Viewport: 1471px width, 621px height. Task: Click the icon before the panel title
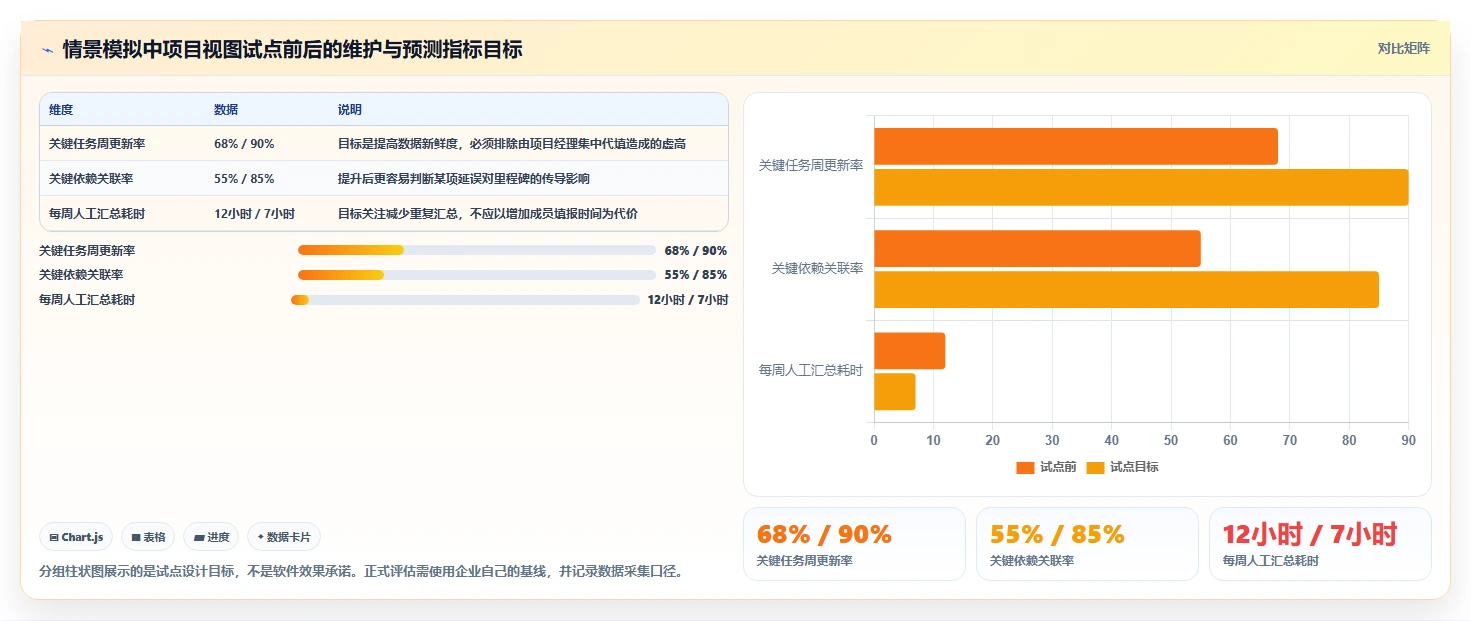coord(47,49)
